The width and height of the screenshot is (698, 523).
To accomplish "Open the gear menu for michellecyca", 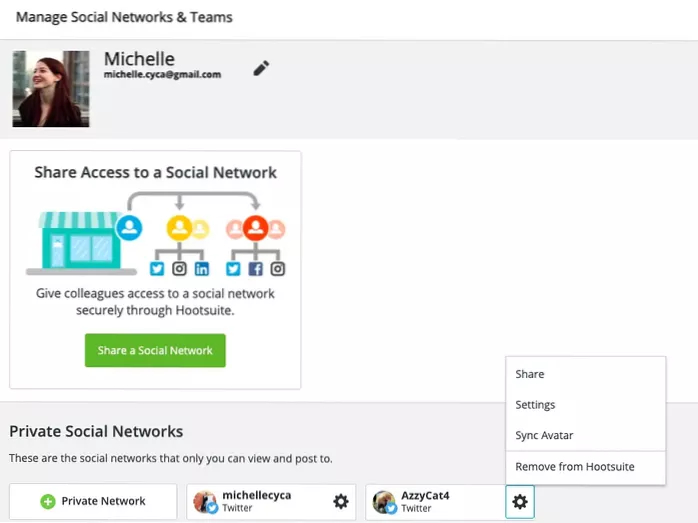I will tap(340, 502).
